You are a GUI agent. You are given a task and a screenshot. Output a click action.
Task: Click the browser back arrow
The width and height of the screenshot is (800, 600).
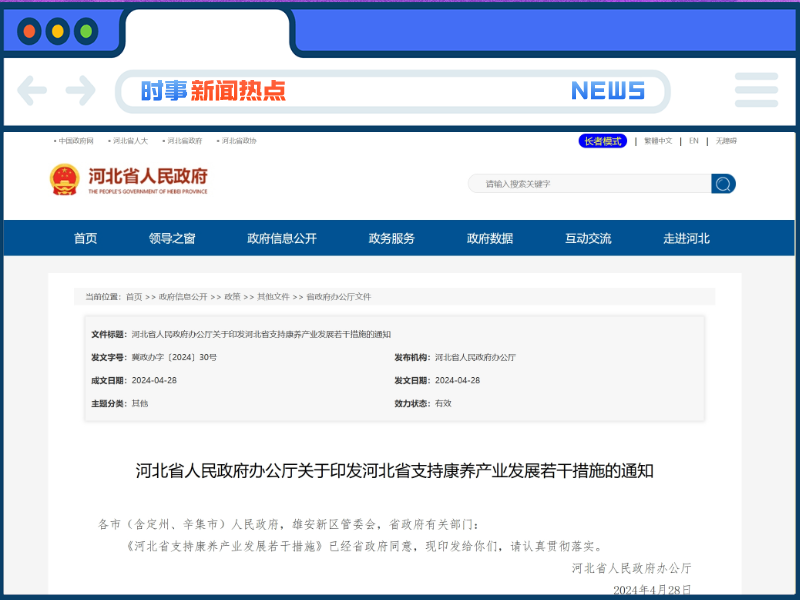[32, 91]
